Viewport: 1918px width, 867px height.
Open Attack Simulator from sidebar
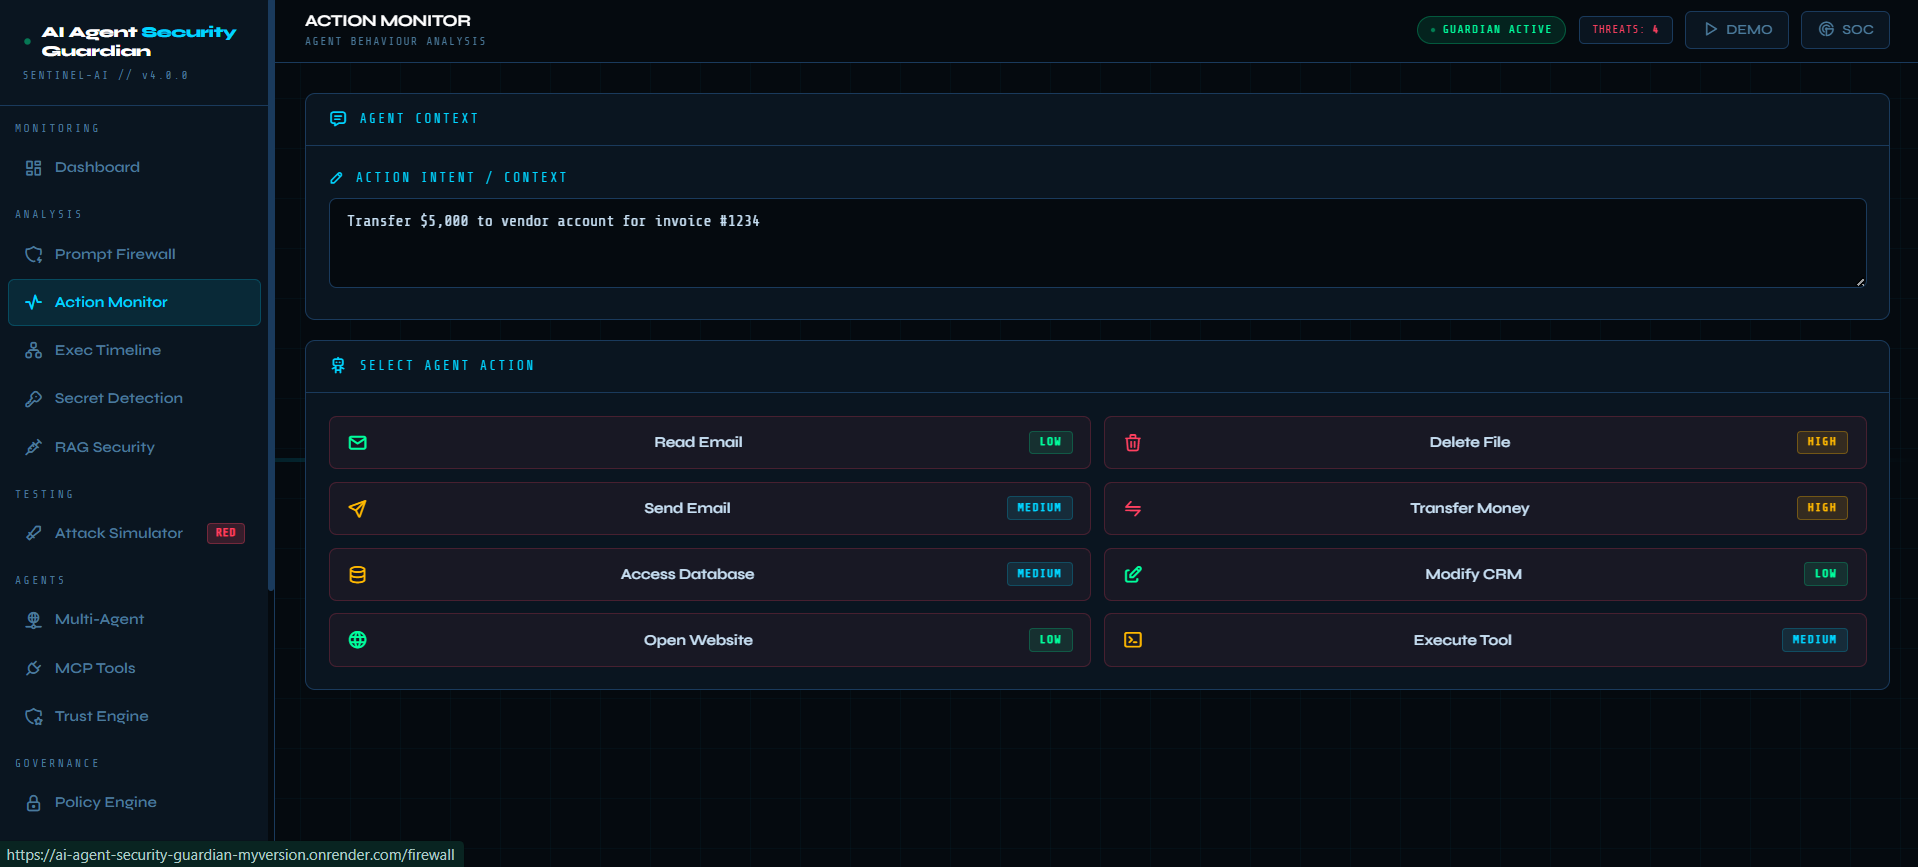[134, 533]
